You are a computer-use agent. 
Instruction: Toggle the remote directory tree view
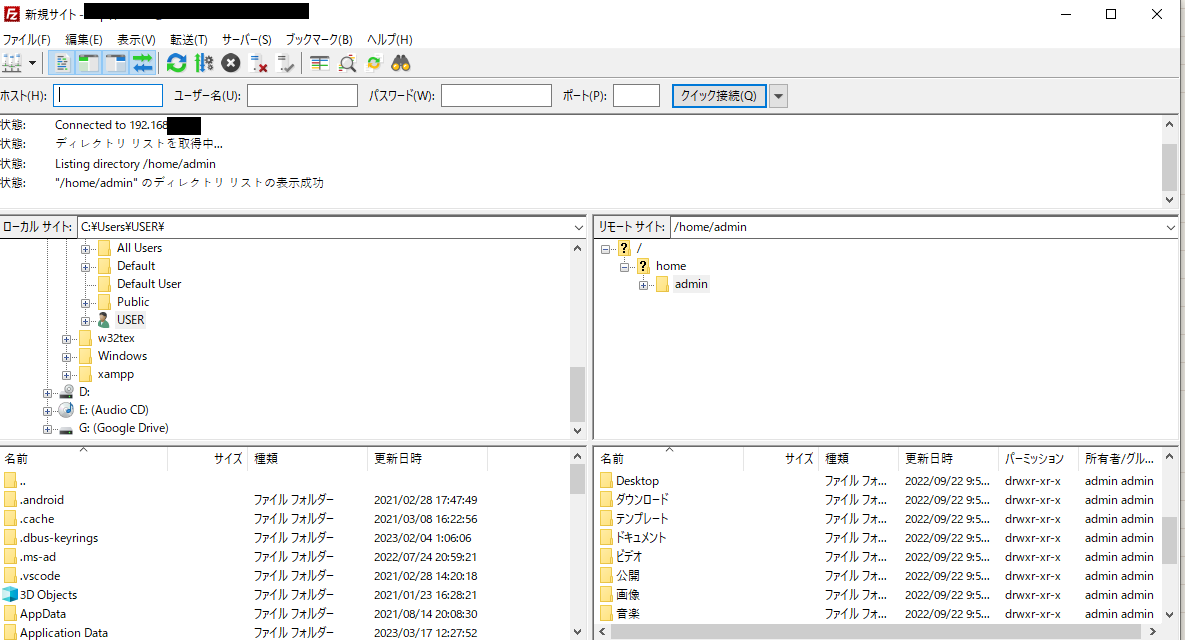coord(116,63)
